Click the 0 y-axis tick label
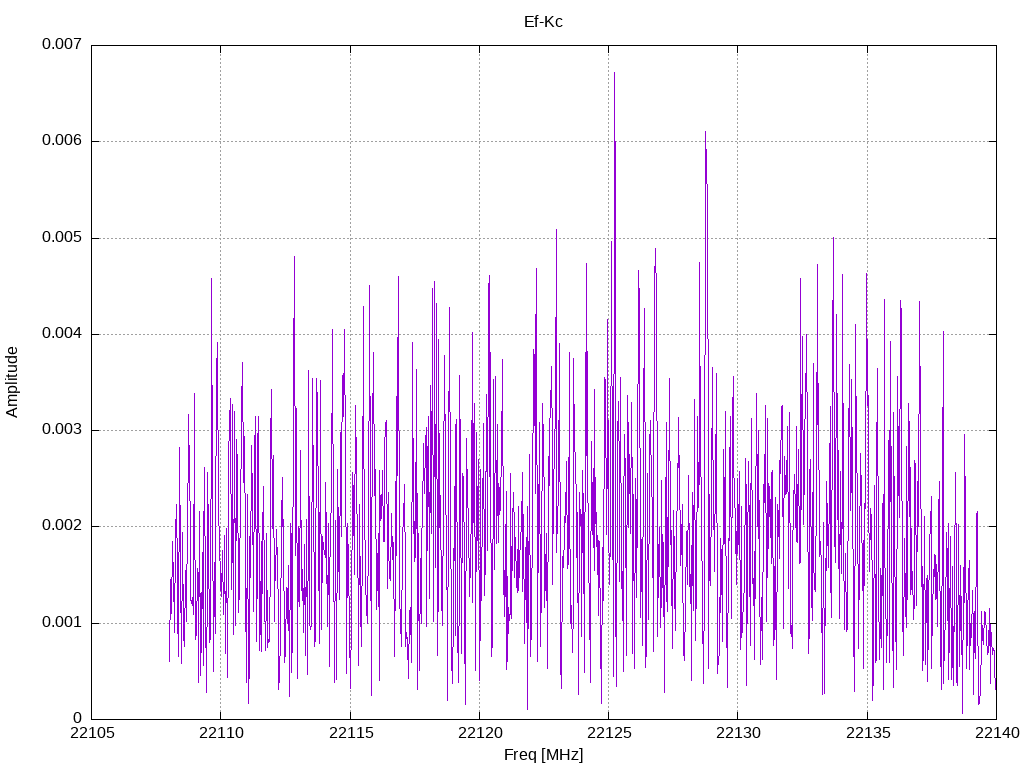The image size is (1024, 768). [x=78, y=718]
